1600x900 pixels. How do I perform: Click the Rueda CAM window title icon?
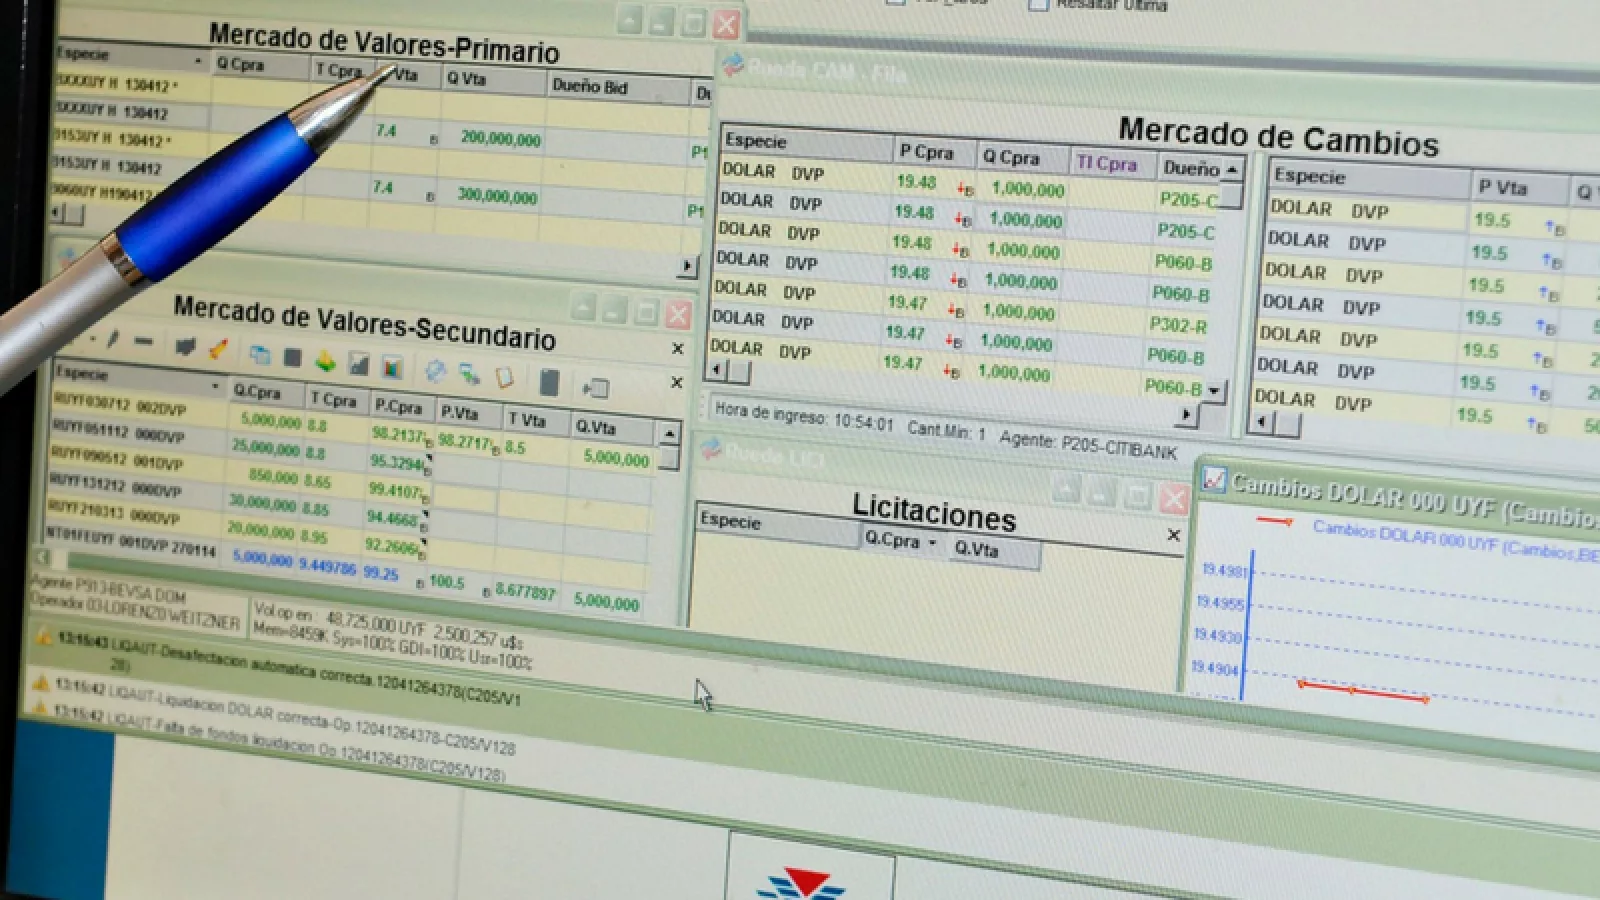coord(733,66)
